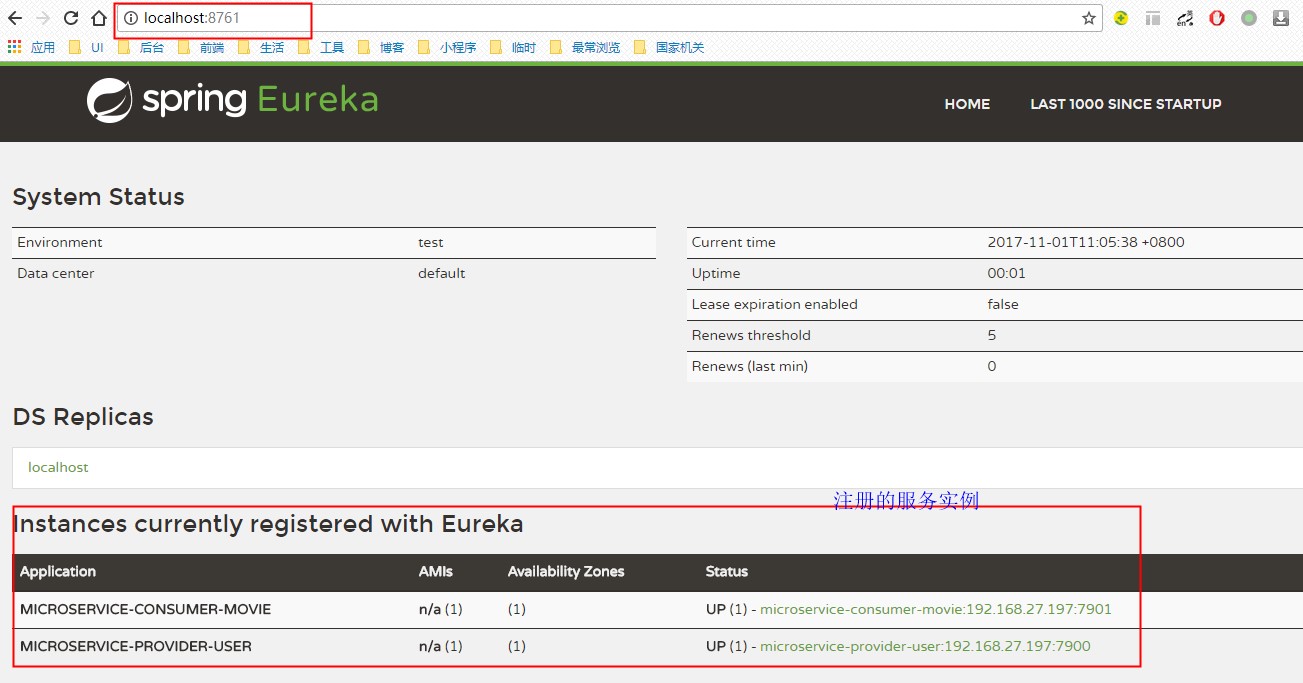Open the 小程序 bookmark folder

(x=447, y=47)
